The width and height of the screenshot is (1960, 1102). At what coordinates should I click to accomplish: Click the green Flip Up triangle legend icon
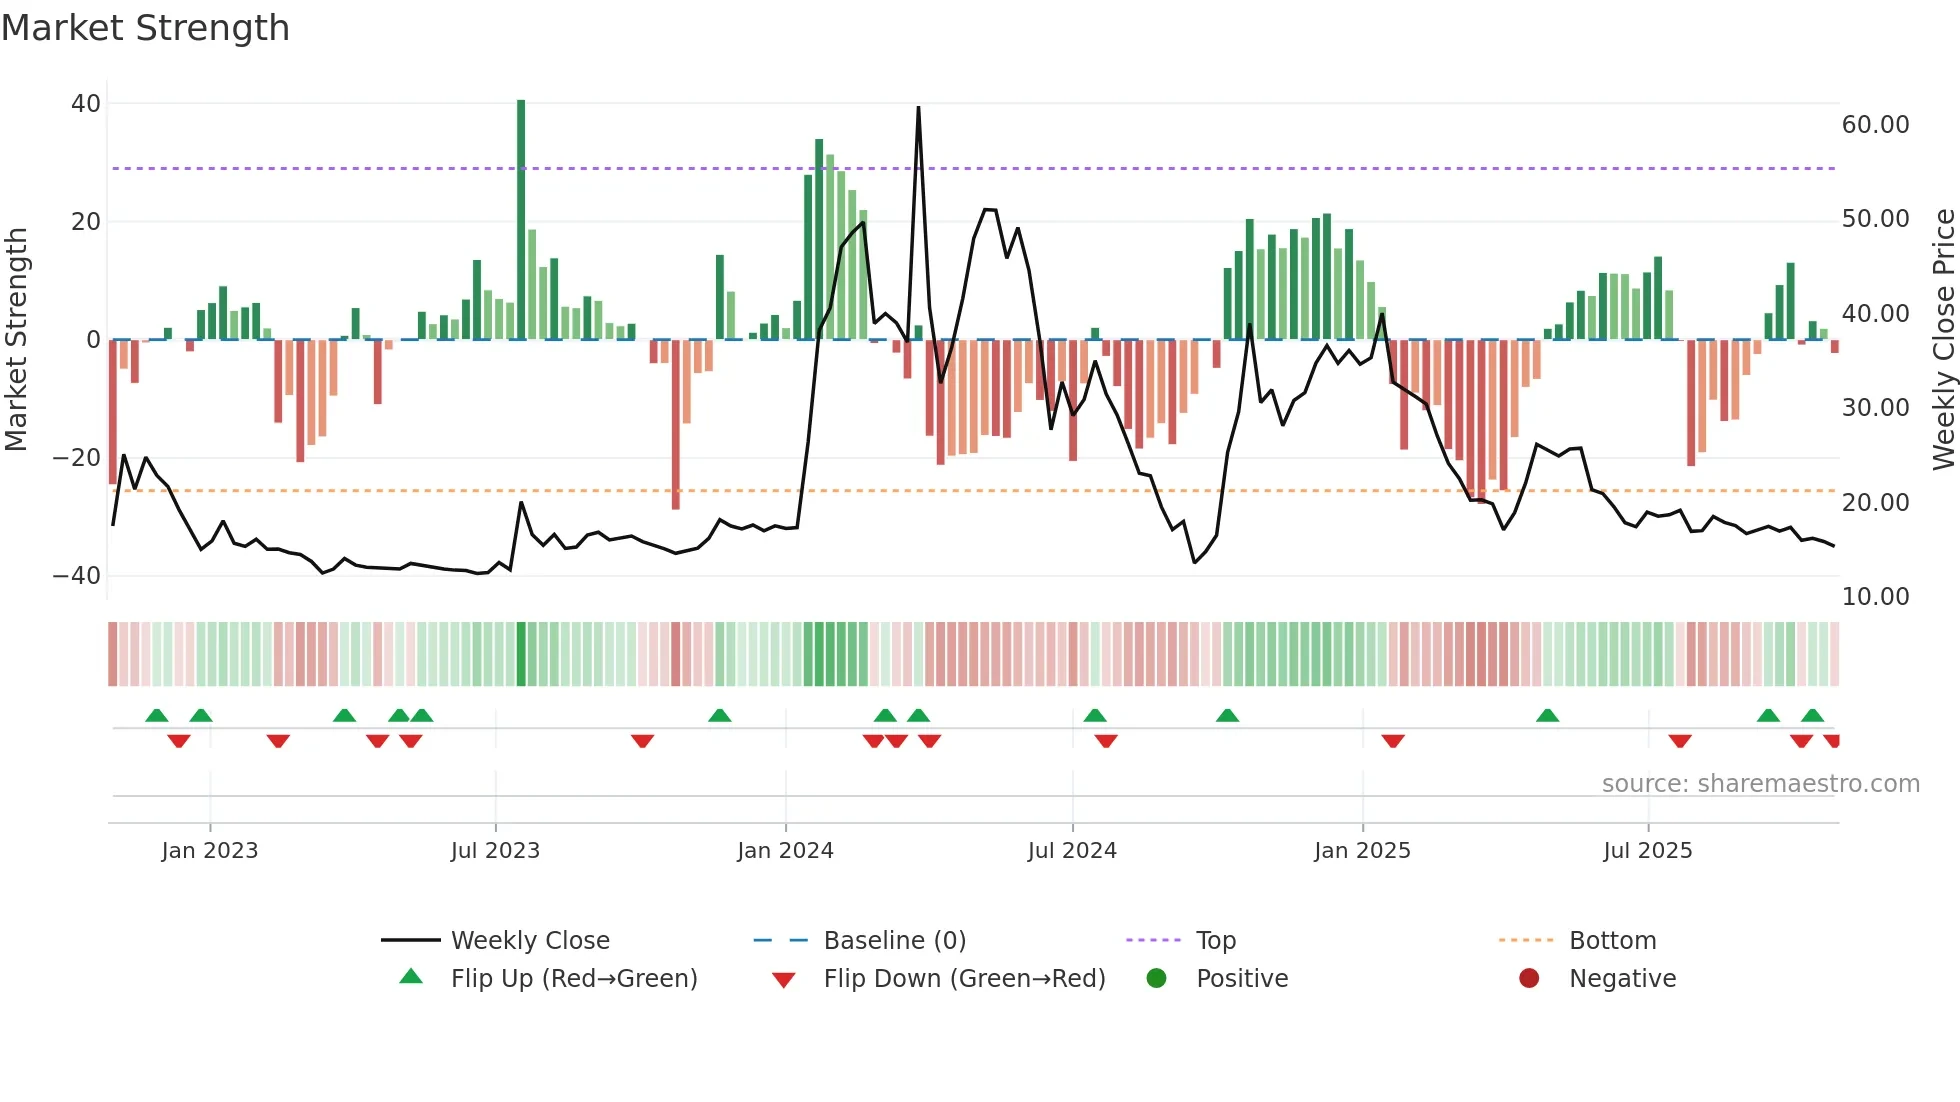click(411, 977)
